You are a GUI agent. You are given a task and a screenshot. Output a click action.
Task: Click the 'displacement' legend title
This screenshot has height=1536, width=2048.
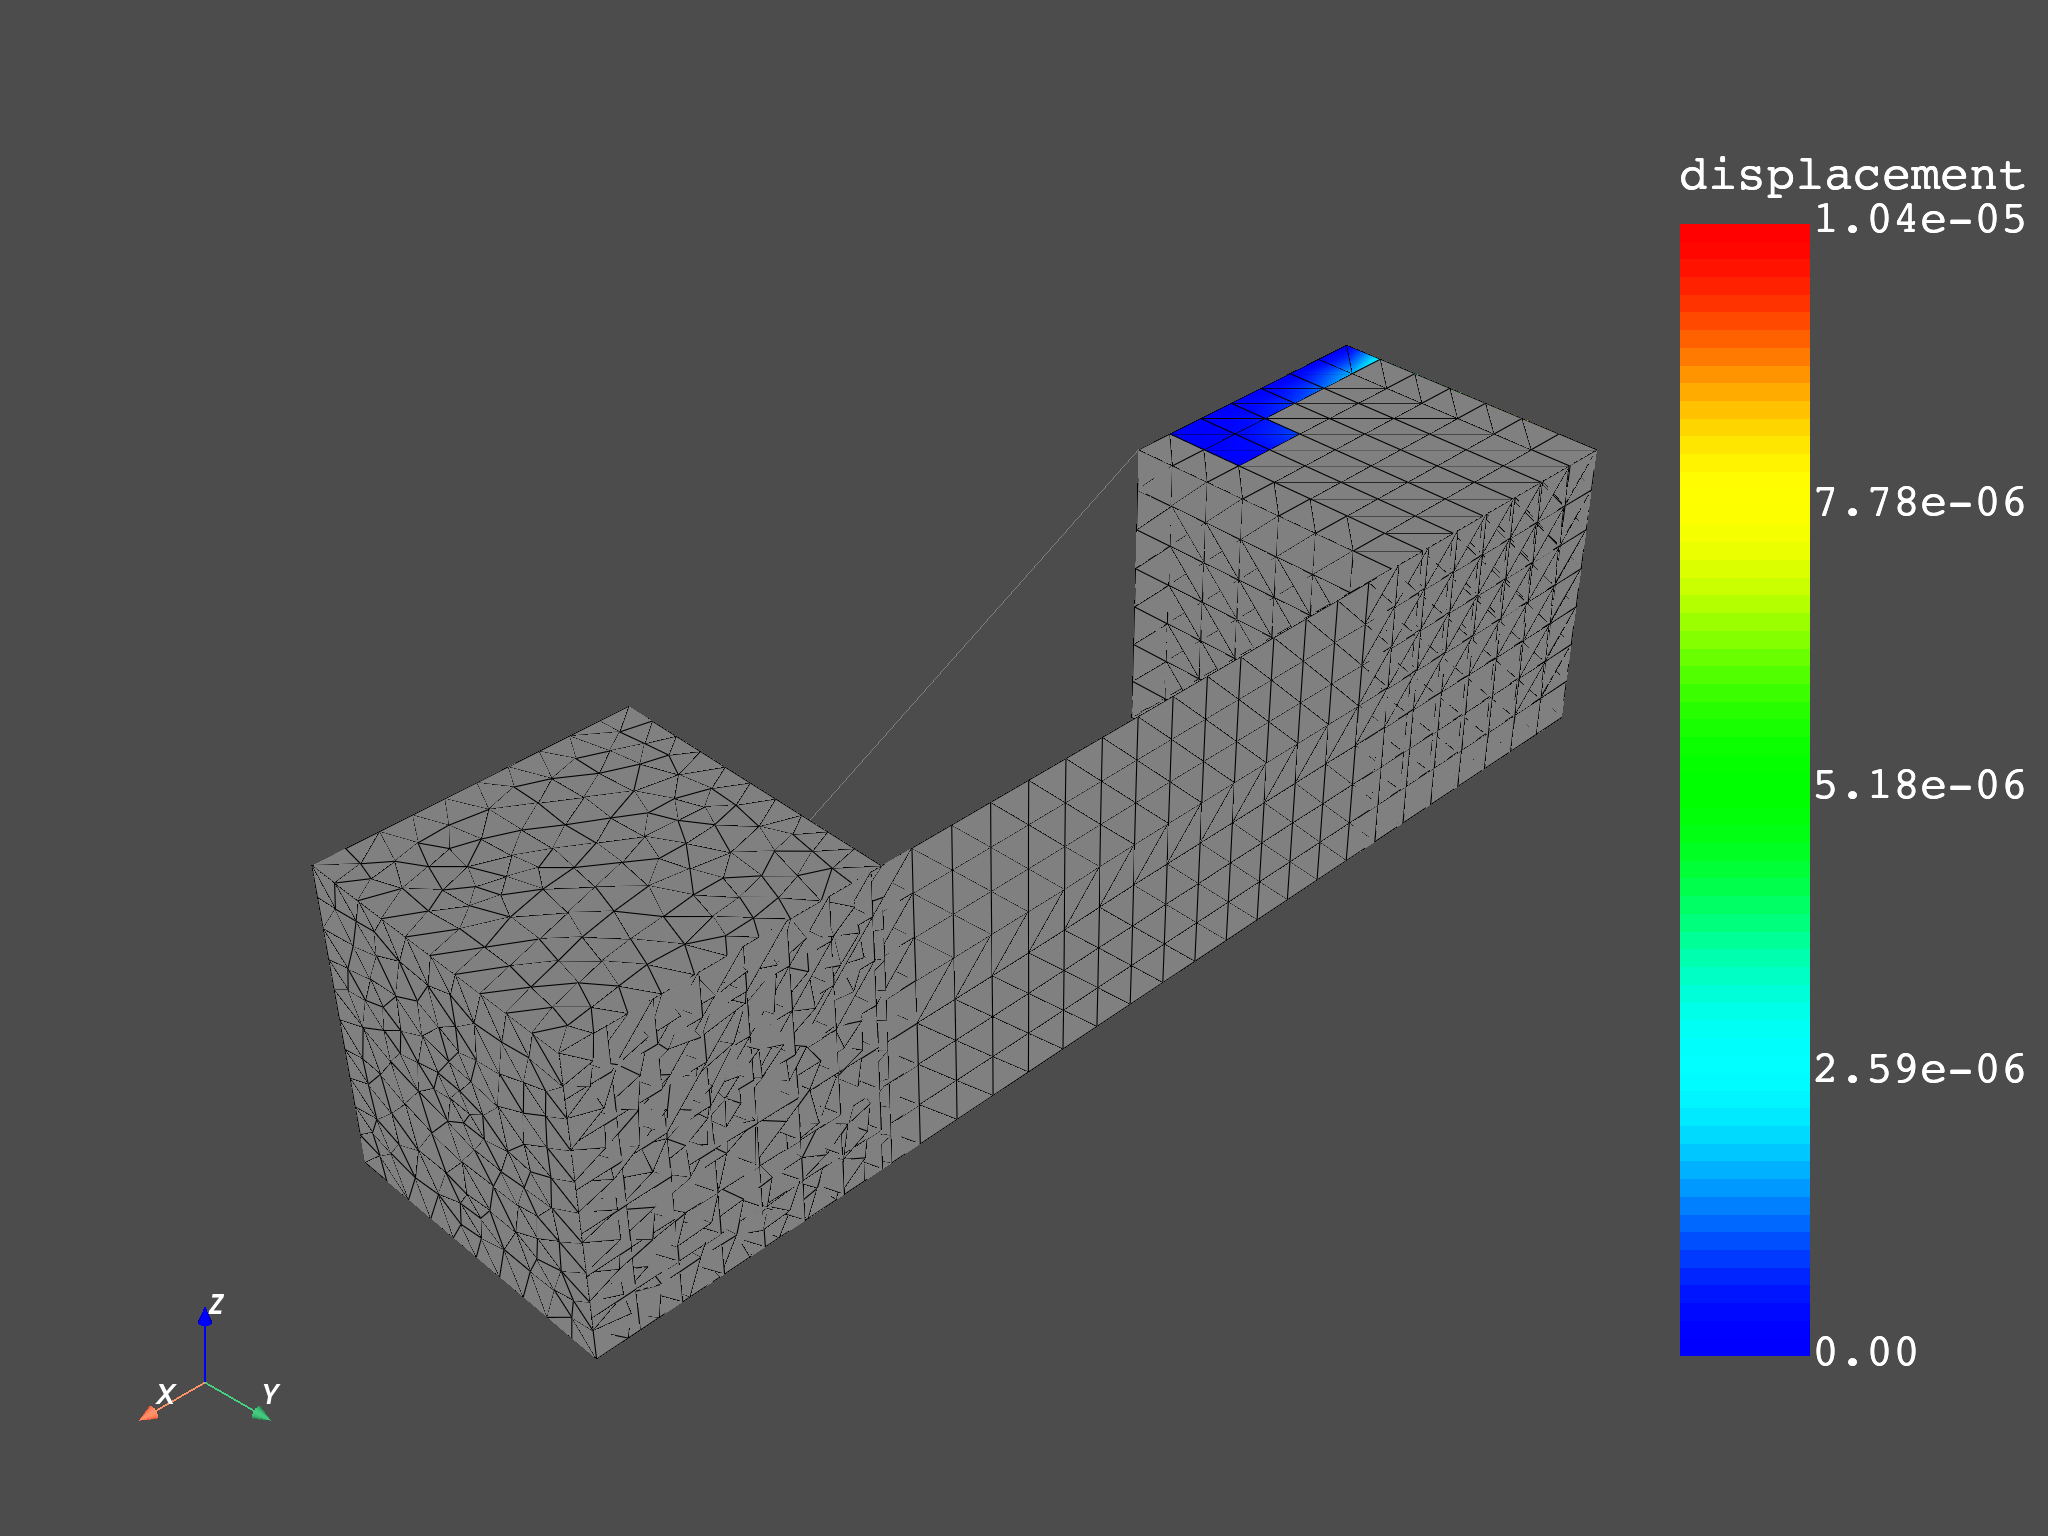1851,176
